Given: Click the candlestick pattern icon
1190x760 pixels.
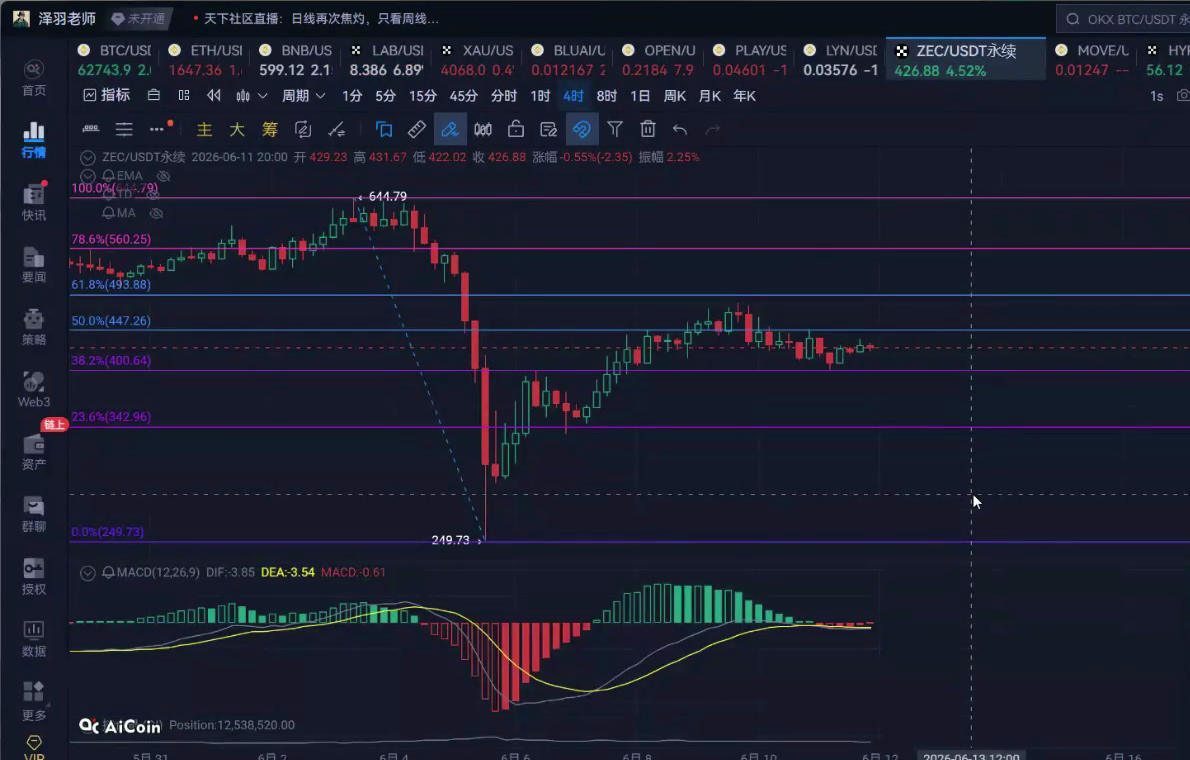Looking at the screenshot, I should click(x=483, y=129).
